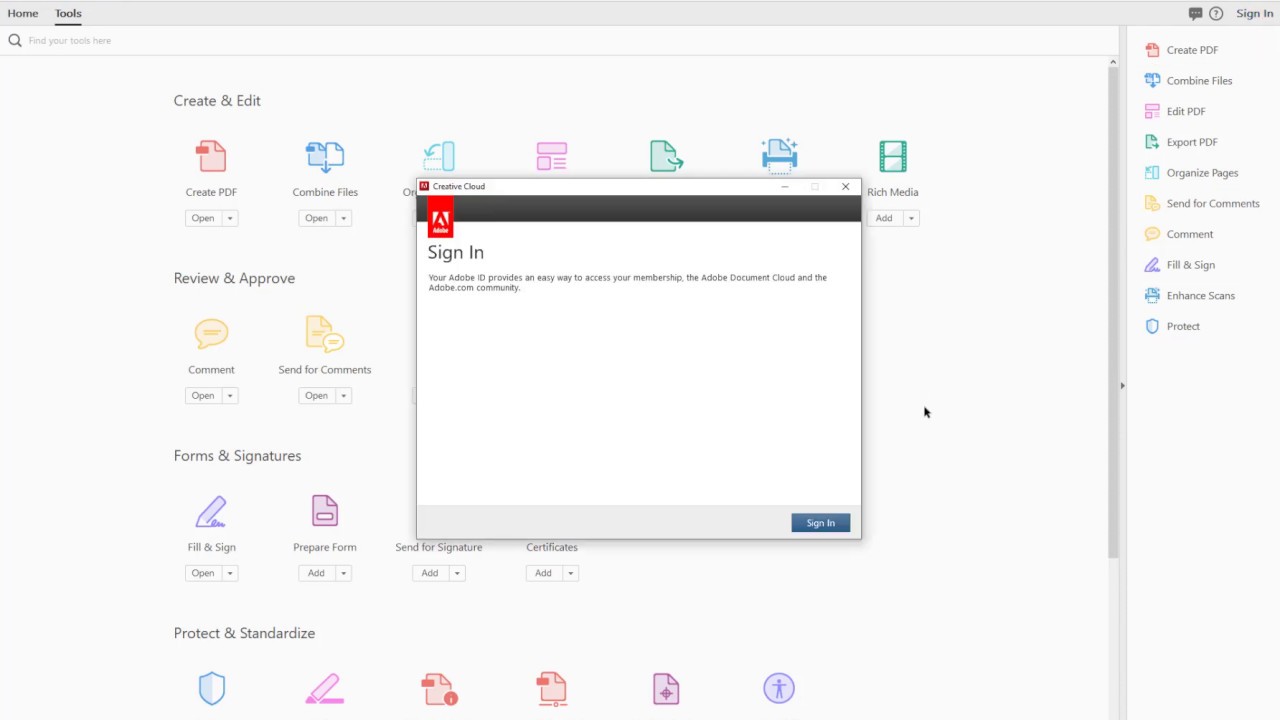
Task: Click the Redact pink marker icon
Action: (325, 688)
